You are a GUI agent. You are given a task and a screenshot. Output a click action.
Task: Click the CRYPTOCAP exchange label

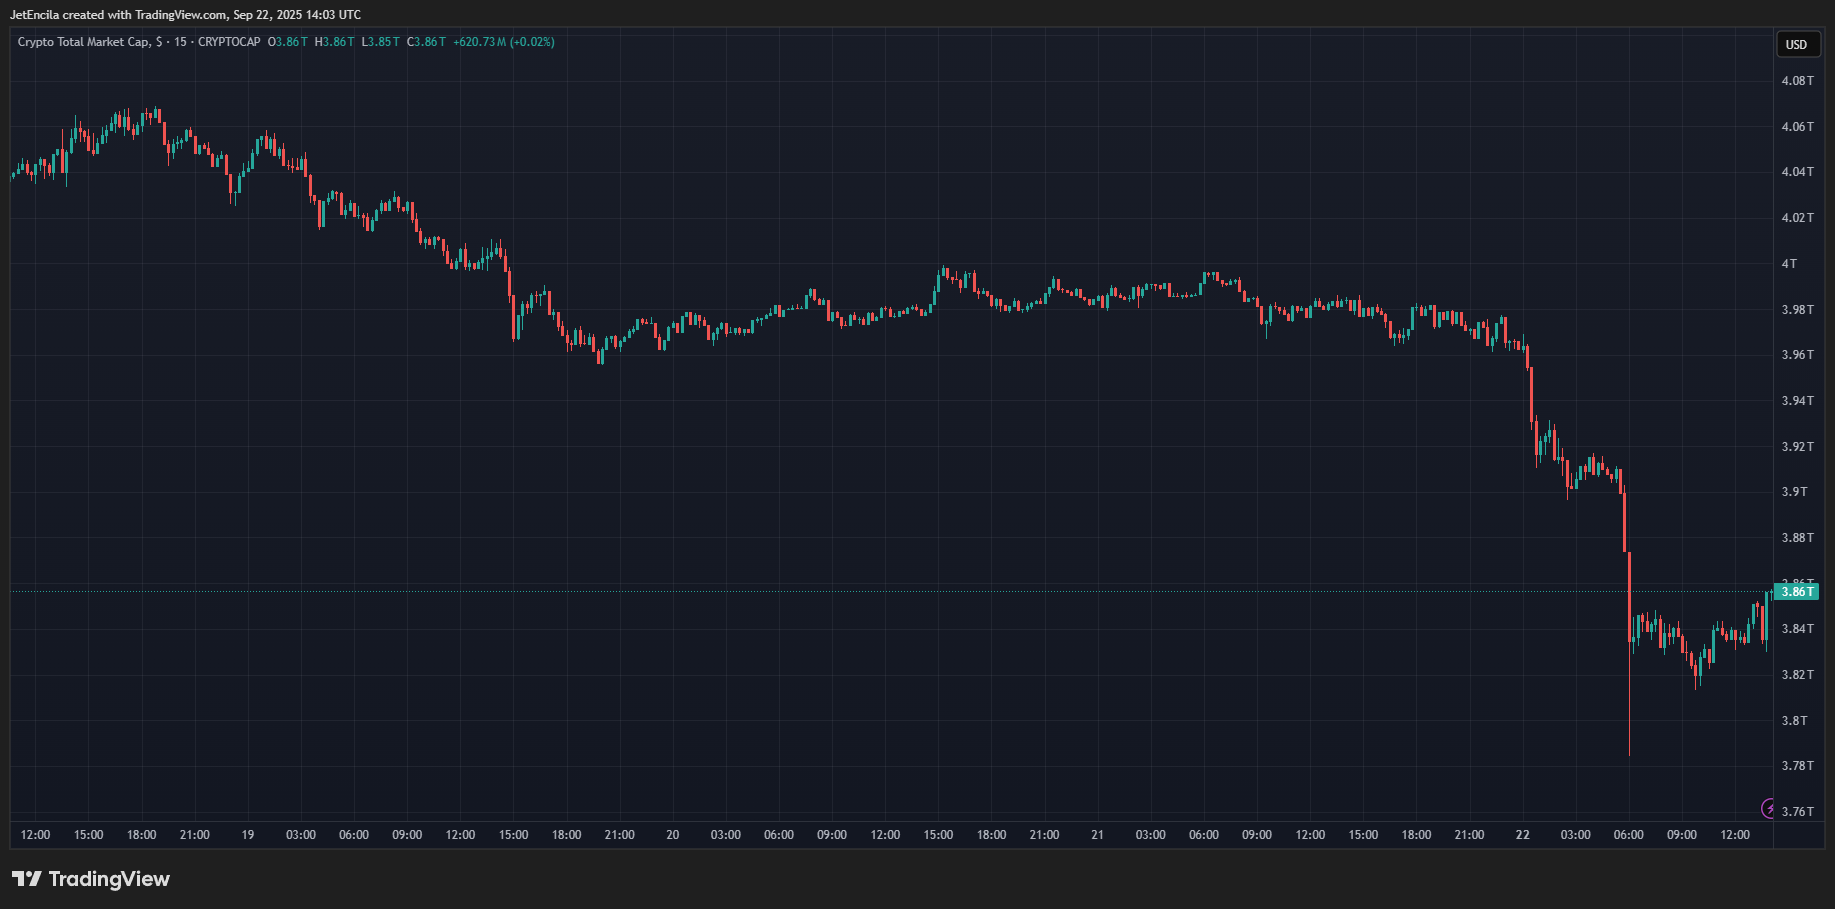pos(229,42)
